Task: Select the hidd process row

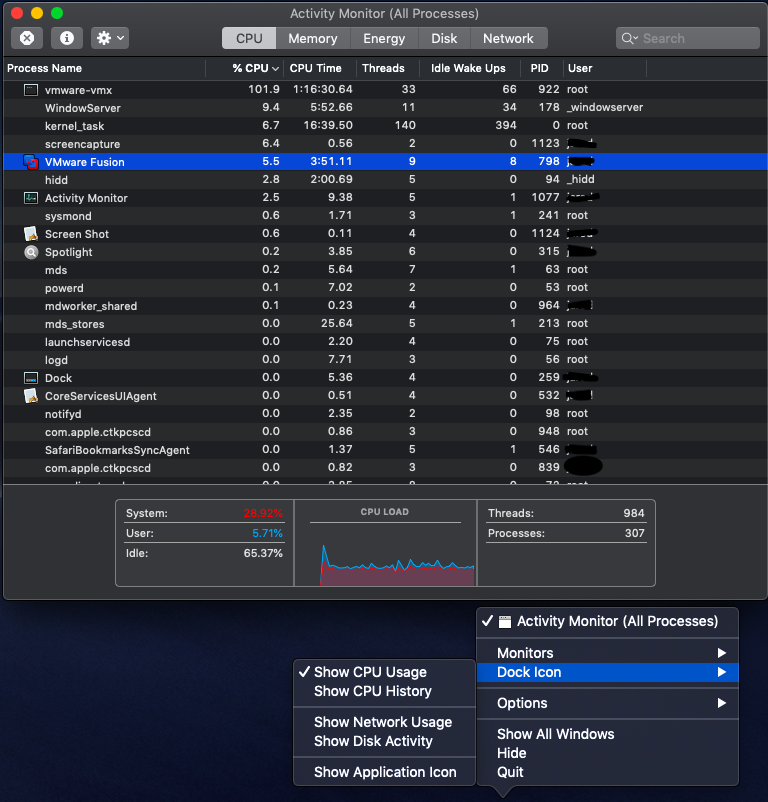Action: coord(386,180)
